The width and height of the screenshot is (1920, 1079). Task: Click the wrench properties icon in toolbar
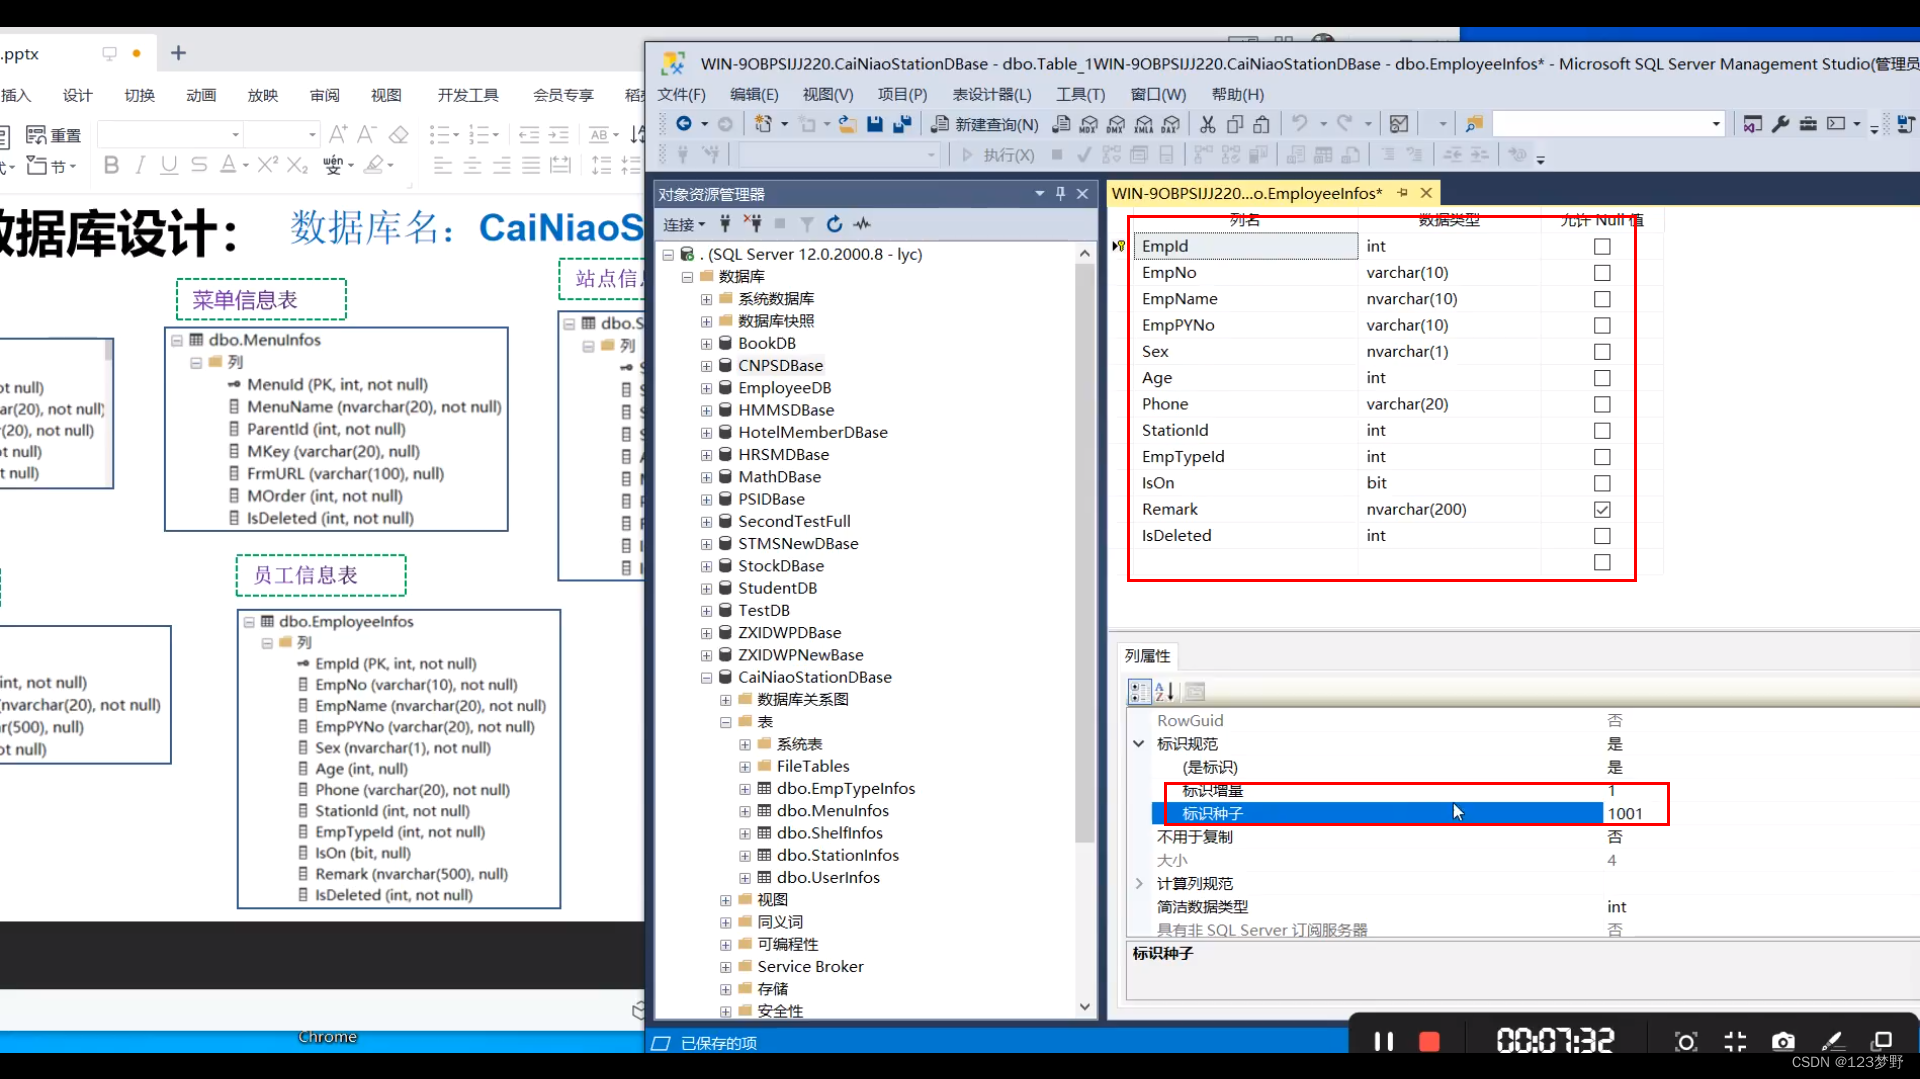(x=1781, y=124)
